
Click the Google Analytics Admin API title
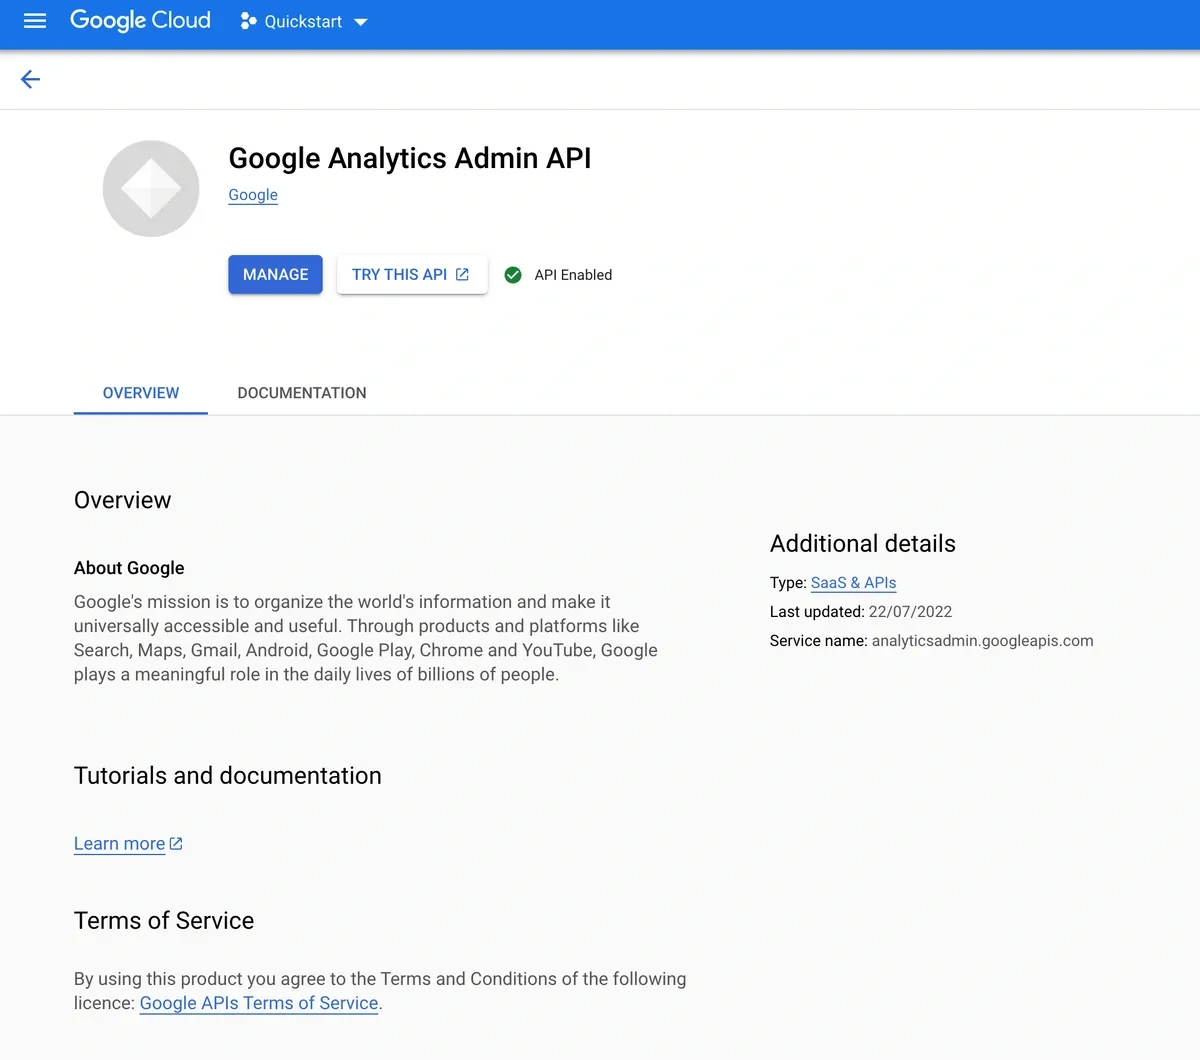point(410,158)
